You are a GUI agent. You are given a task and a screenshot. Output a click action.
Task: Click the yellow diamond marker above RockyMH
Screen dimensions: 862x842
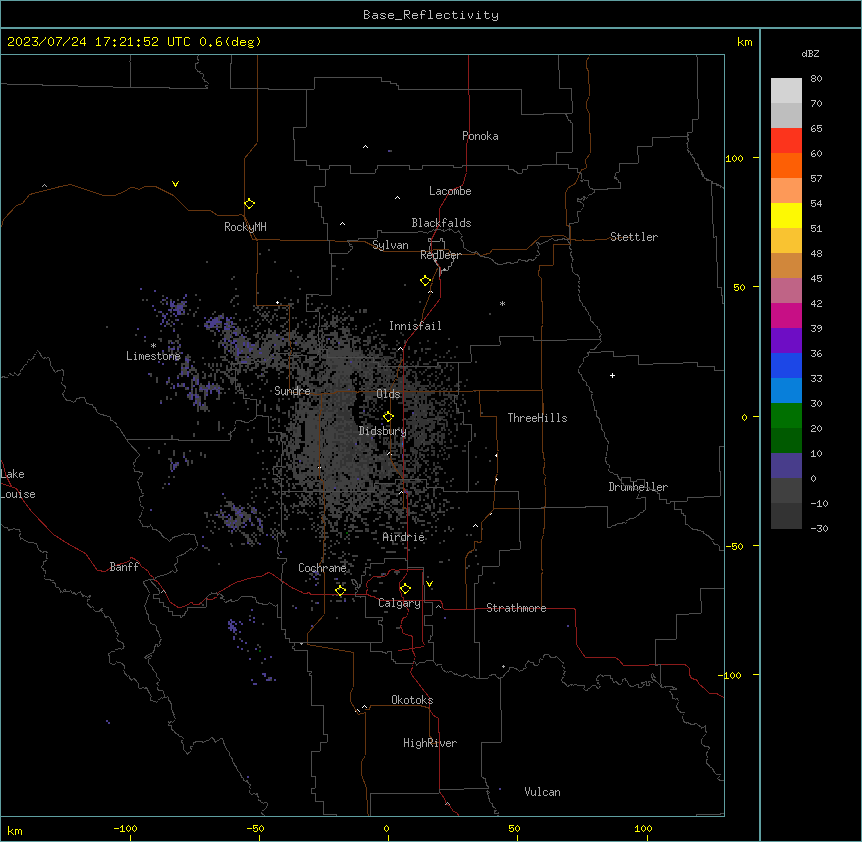point(250,204)
